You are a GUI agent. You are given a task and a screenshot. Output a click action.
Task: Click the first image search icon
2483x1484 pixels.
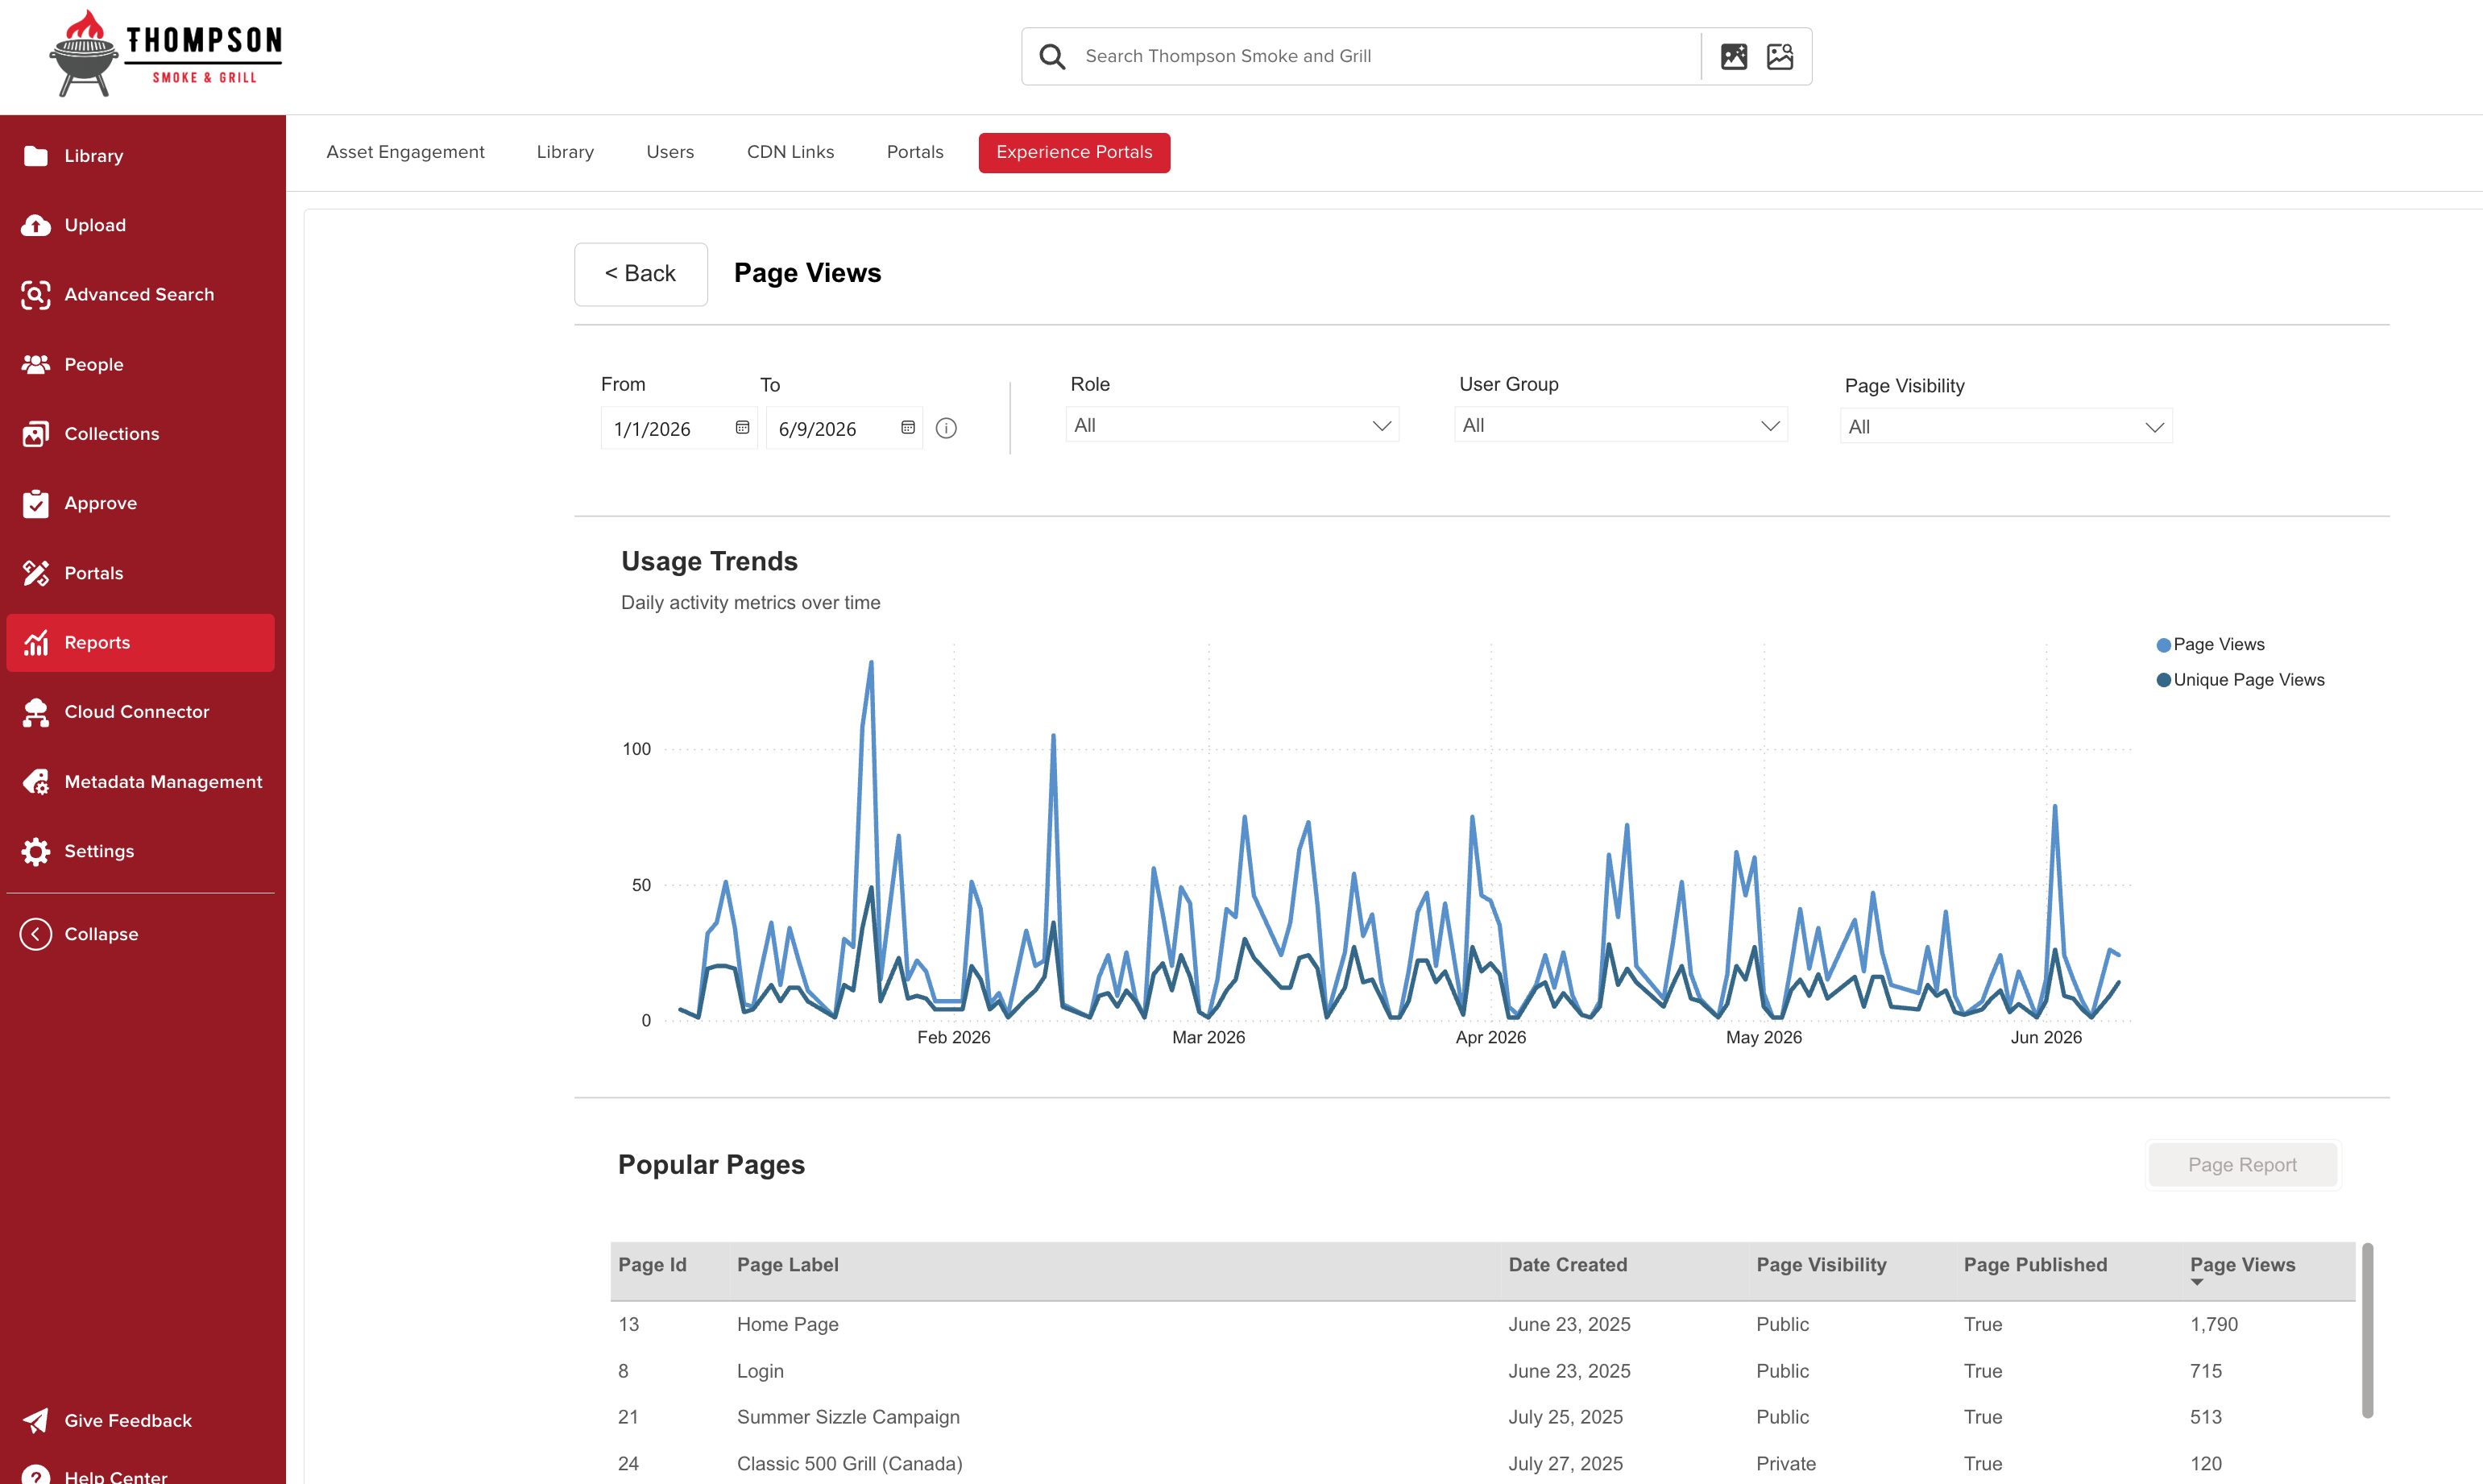[x=1734, y=57]
